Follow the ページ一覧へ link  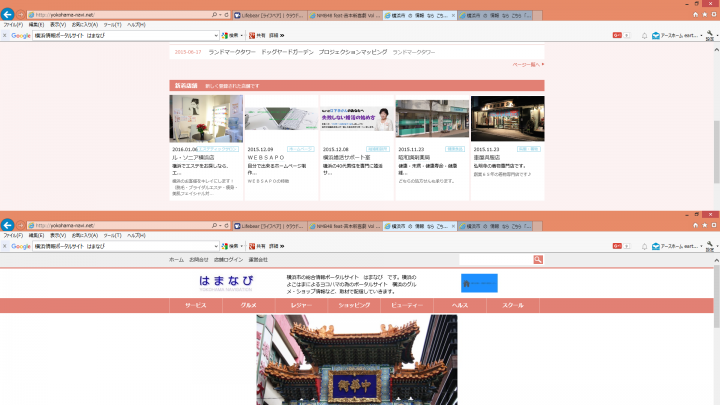pyautogui.click(x=527, y=64)
